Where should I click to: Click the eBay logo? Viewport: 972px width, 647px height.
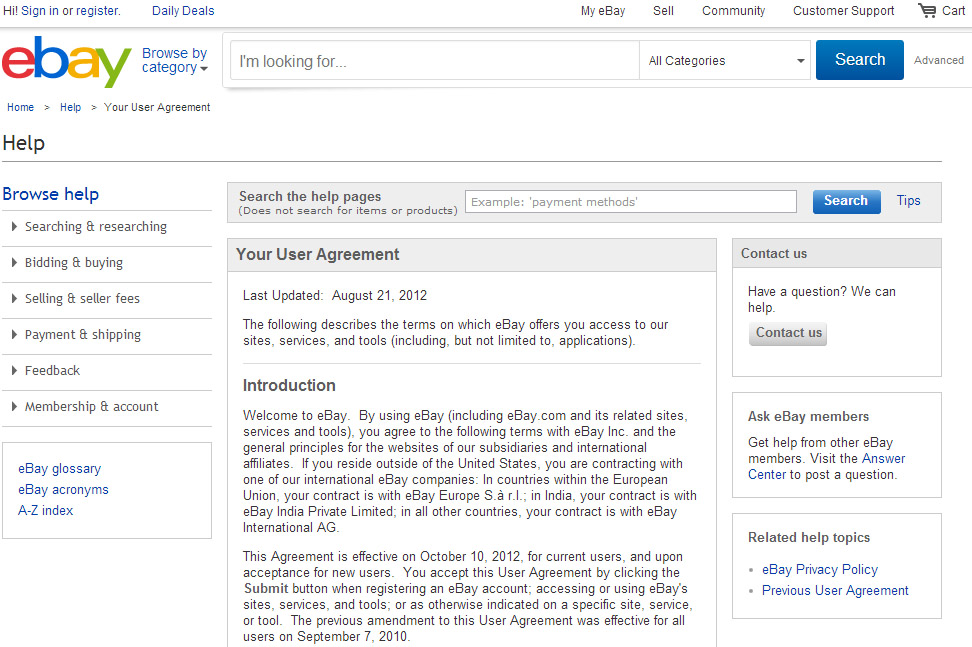66,62
